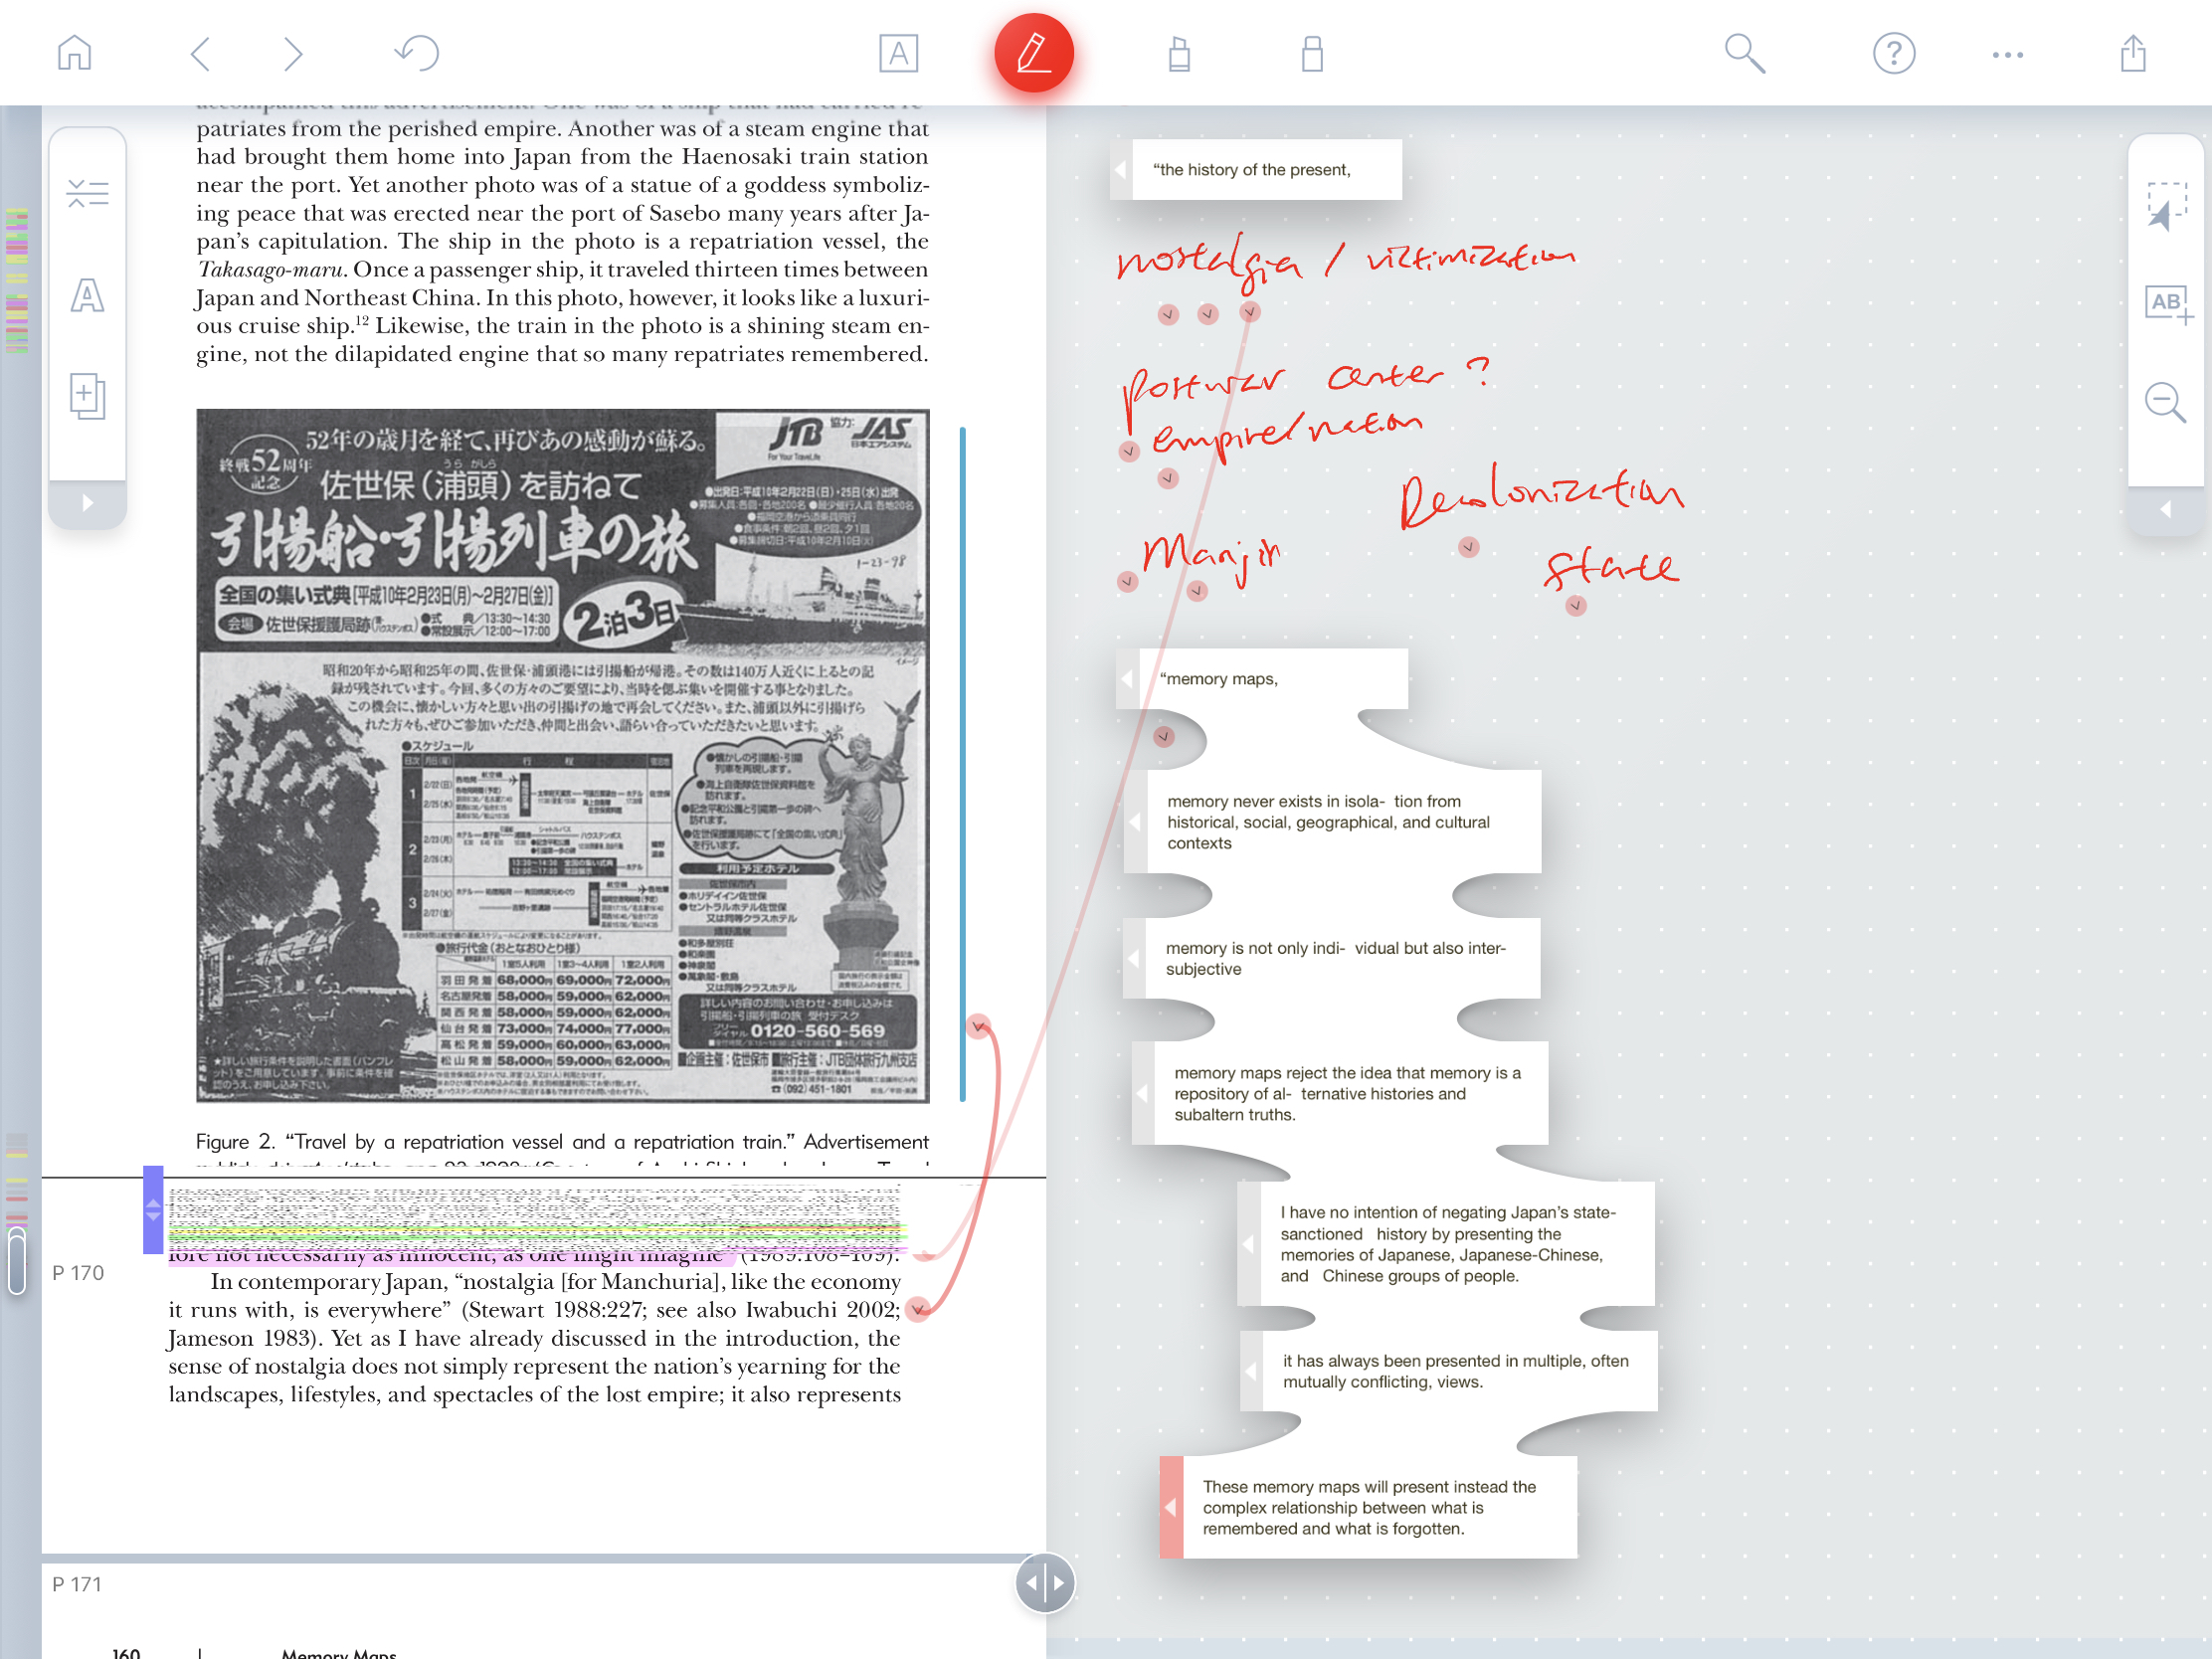Image resolution: width=2212 pixels, height=1659 pixels.
Task: Open the help question mark
Action: pos(1893,53)
